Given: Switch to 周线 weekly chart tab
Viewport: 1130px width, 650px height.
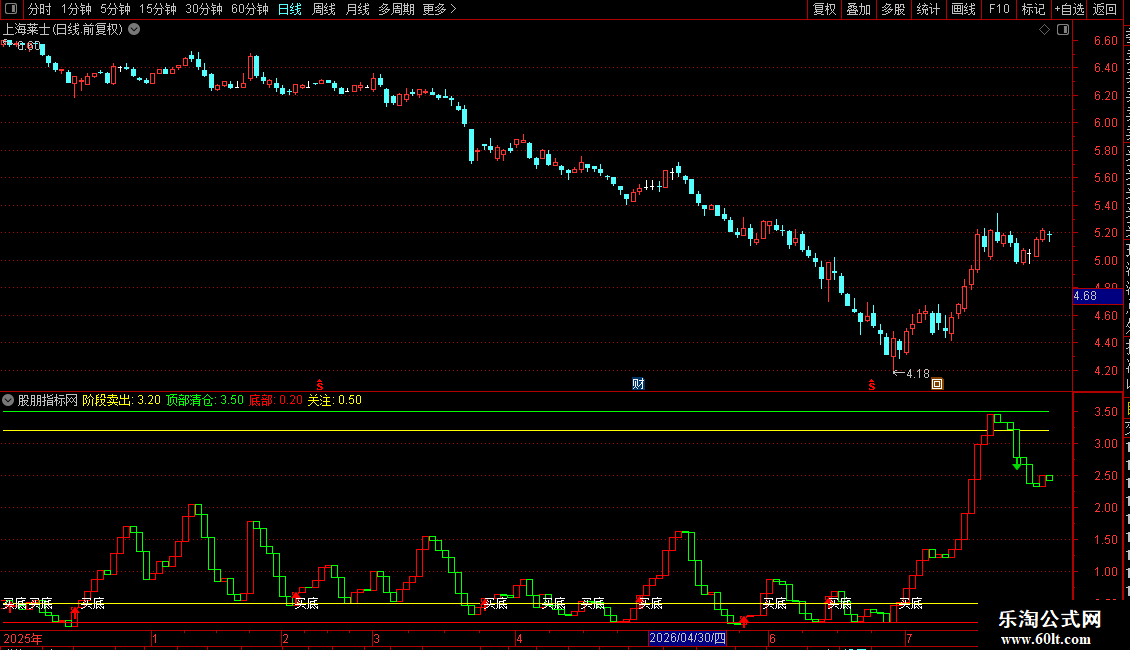Looking at the screenshot, I should (324, 9).
